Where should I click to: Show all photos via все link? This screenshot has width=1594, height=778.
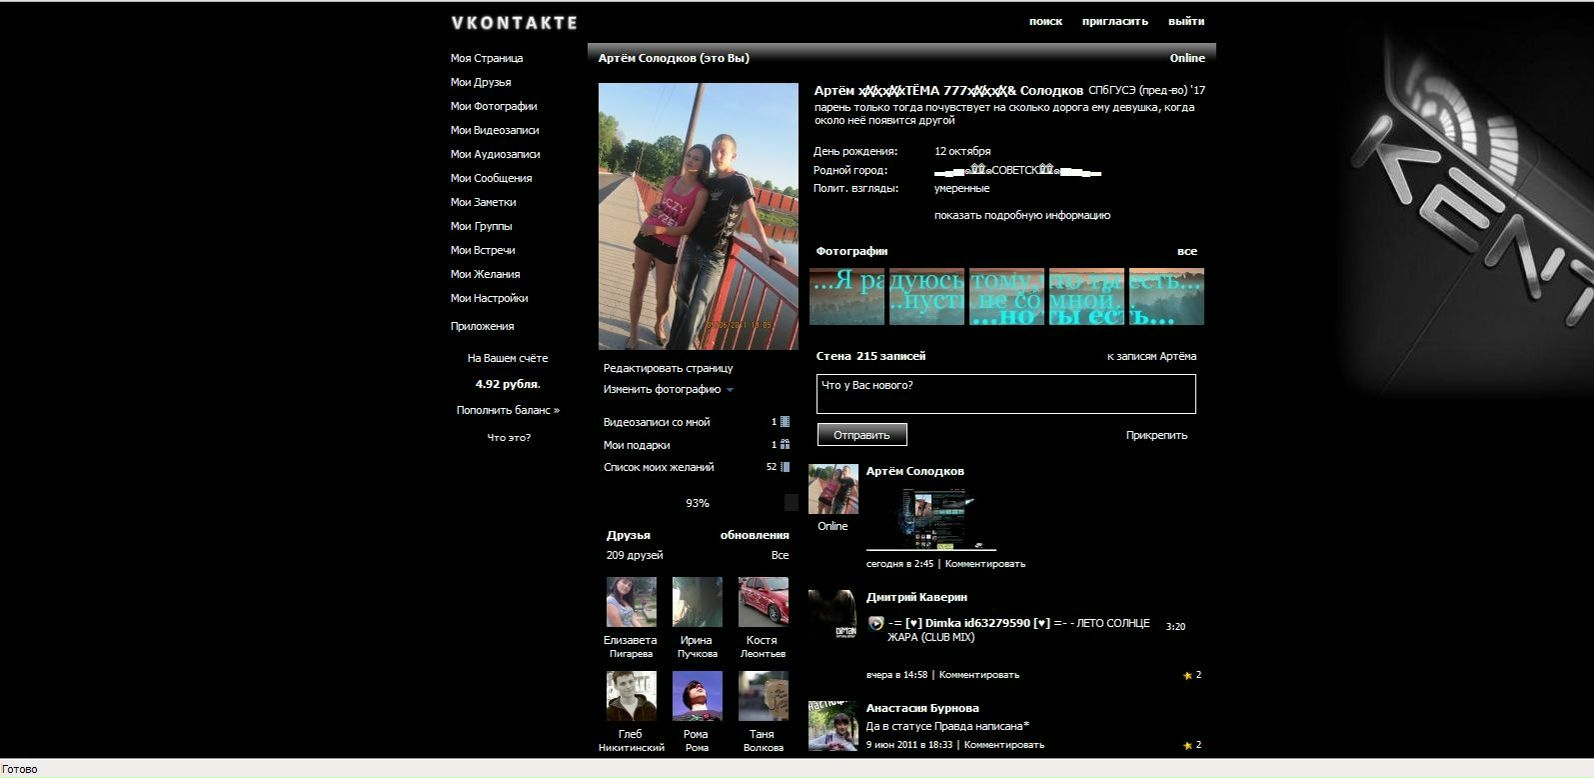pos(1186,251)
